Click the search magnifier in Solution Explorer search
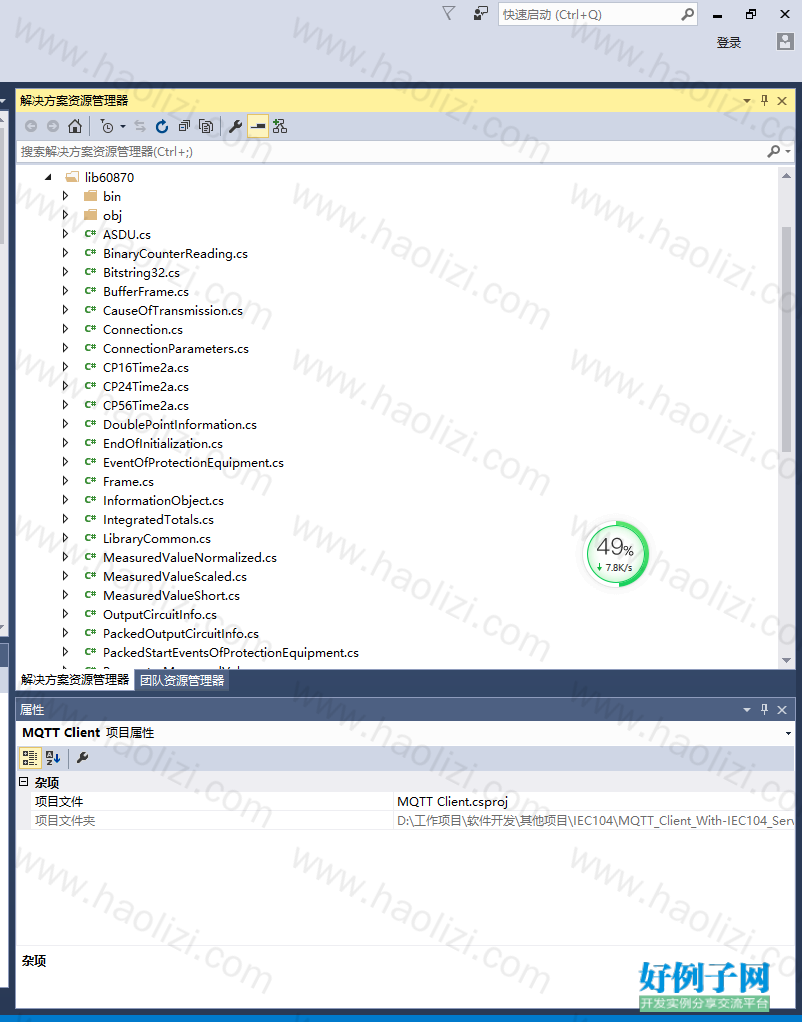The image size is (802, 1022). (x=773, y=151)
